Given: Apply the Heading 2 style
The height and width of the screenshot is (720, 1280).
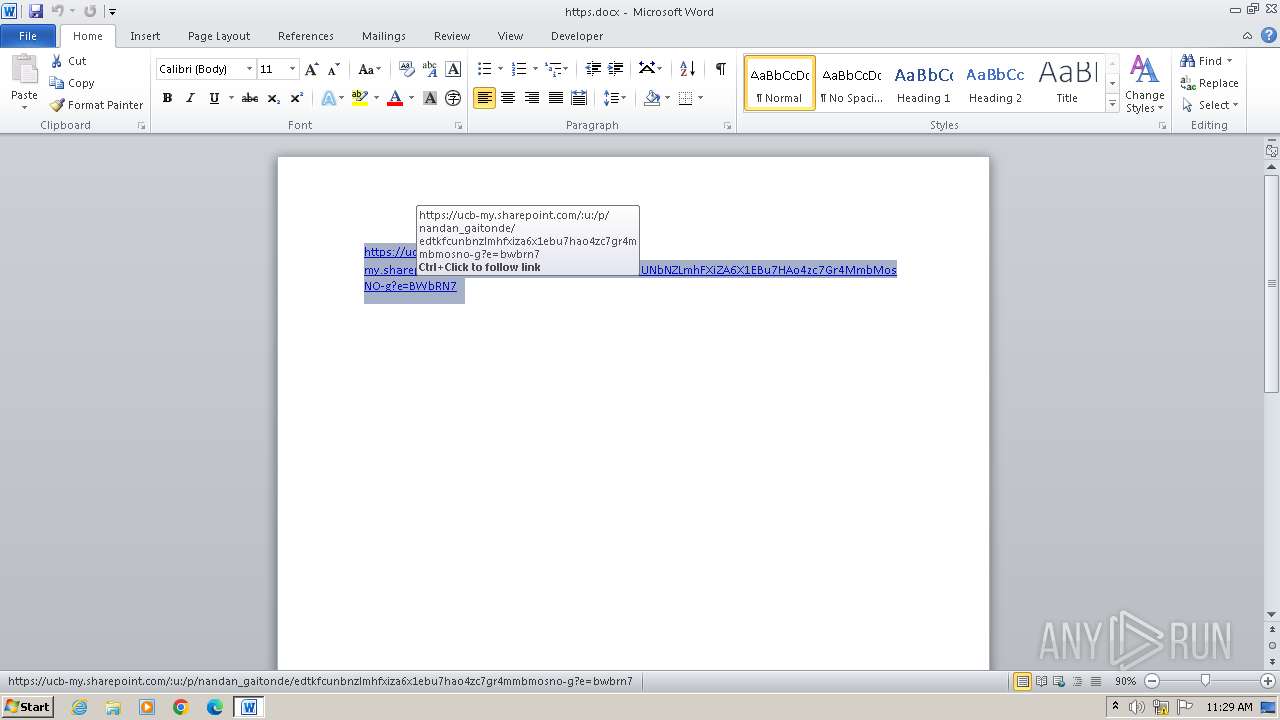Looking at the screenshot, I should pos(995,83).
